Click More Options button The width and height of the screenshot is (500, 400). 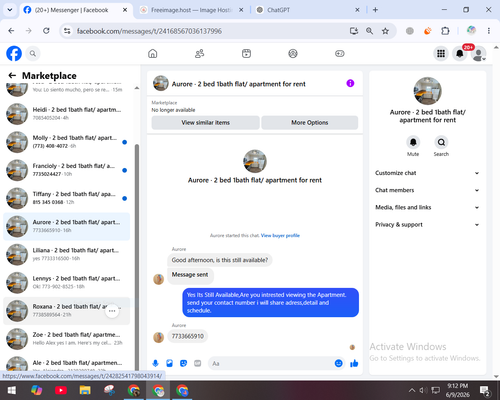tap(310, 123)
